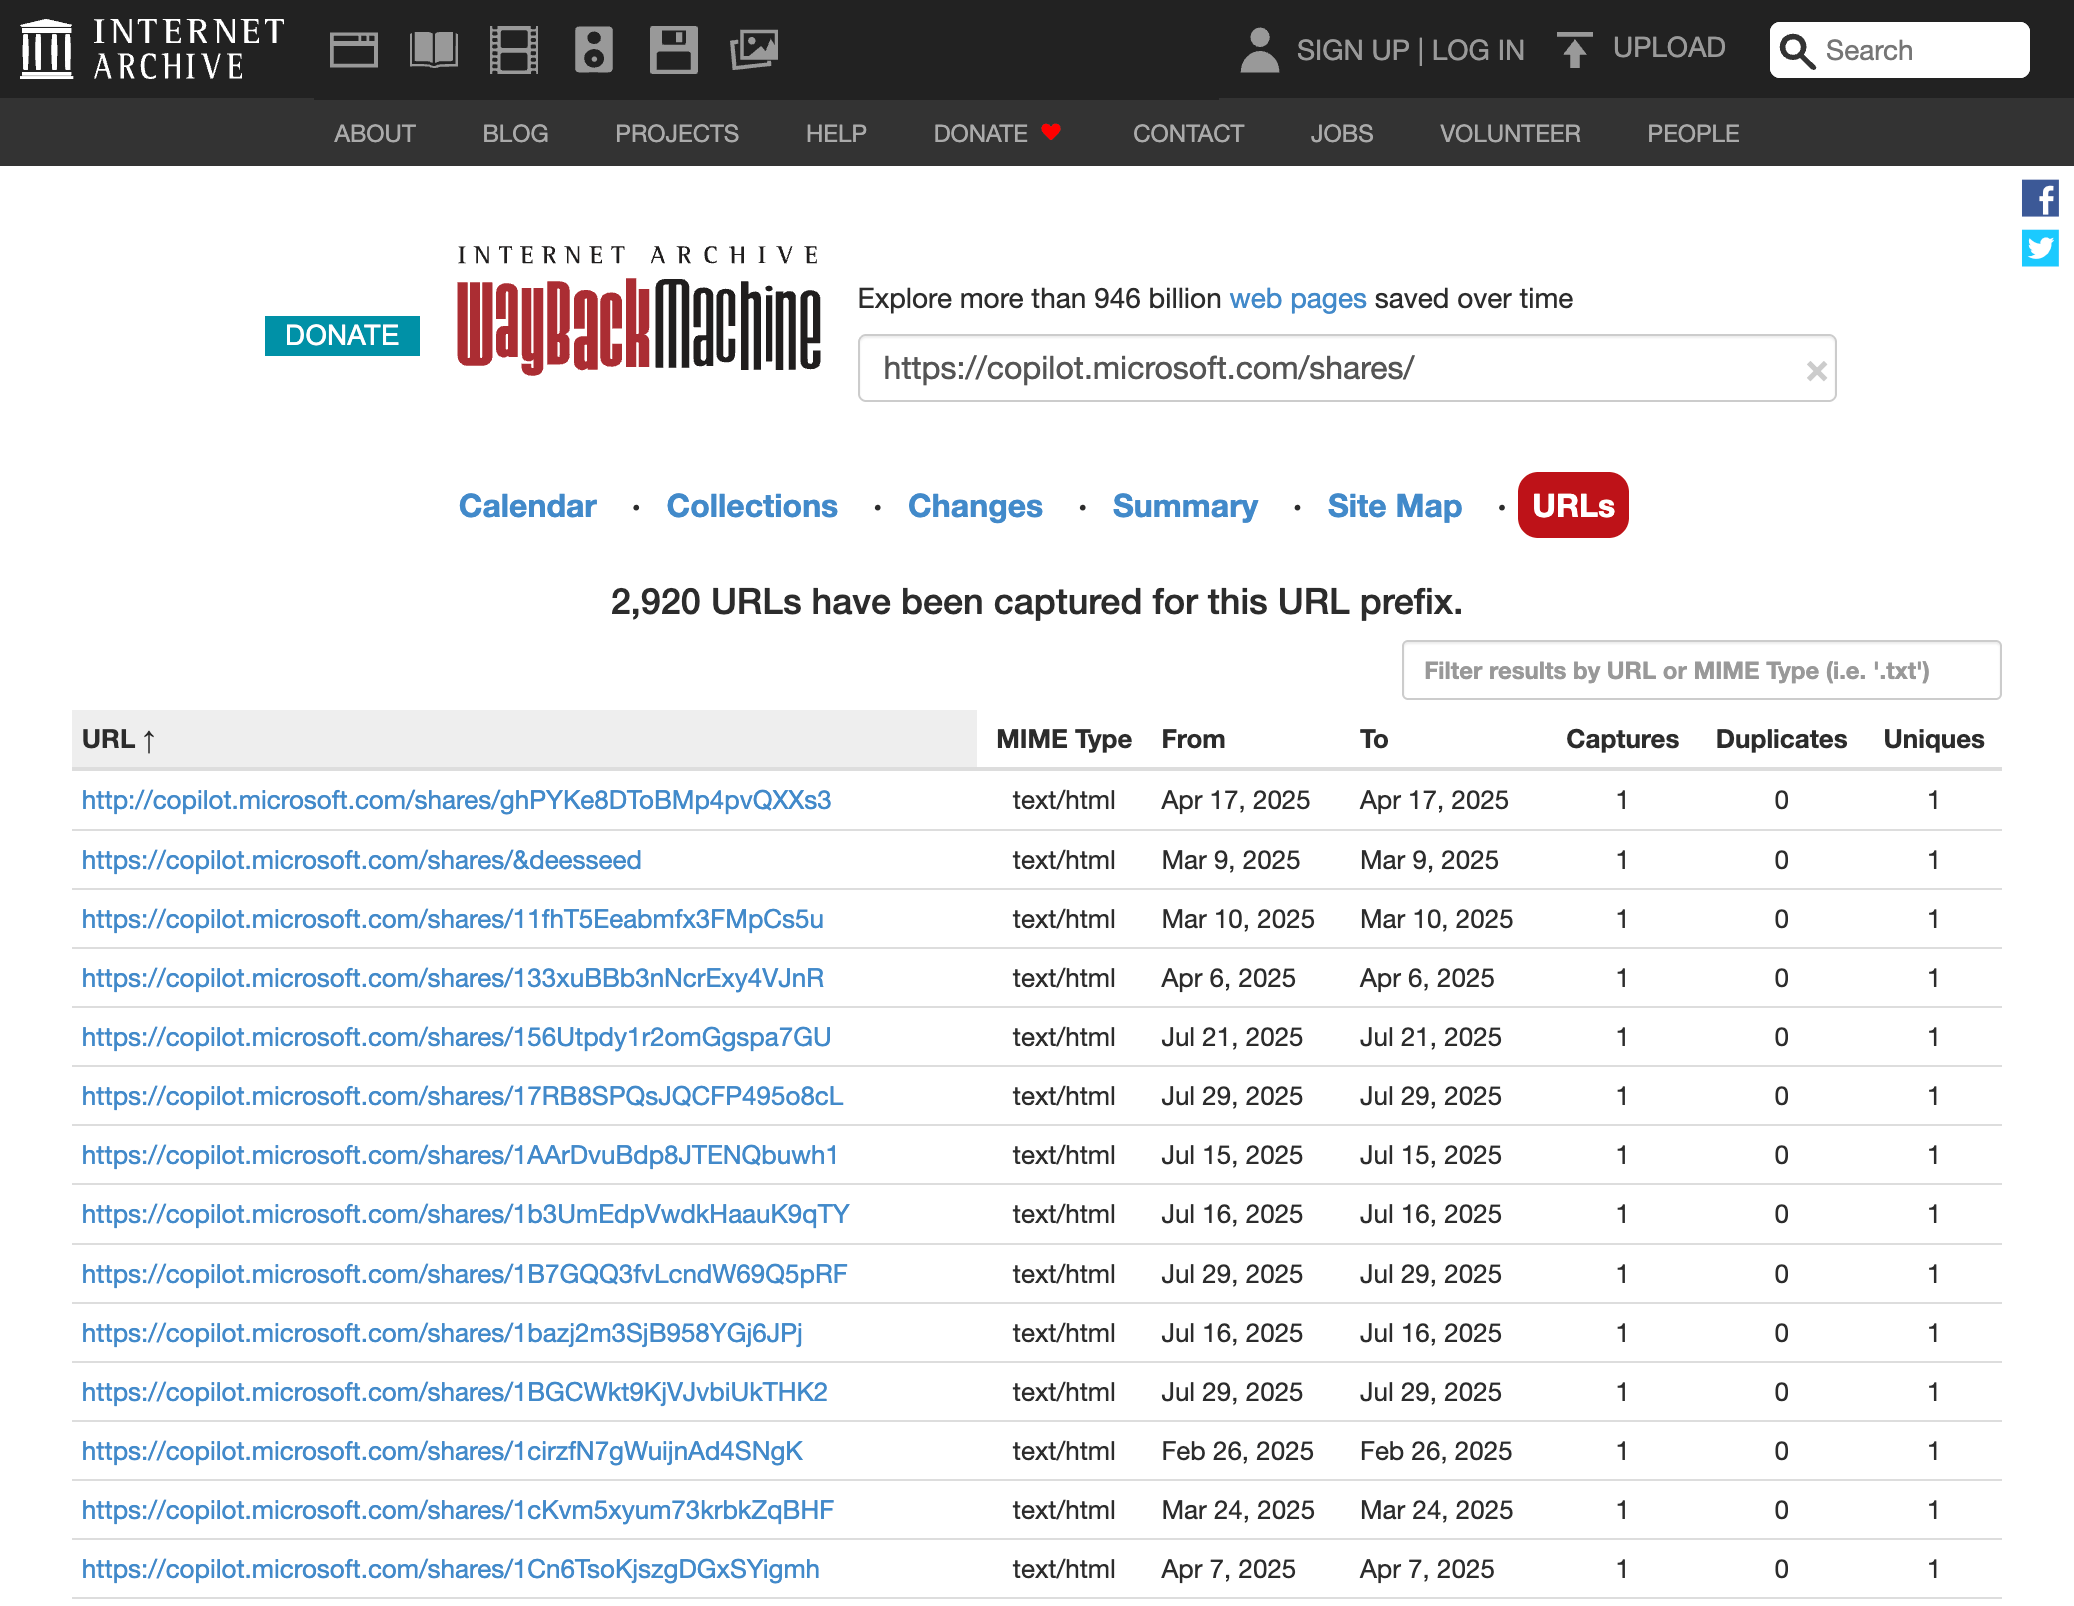Click the Wayback Machine logo

[x=639, y=310]
